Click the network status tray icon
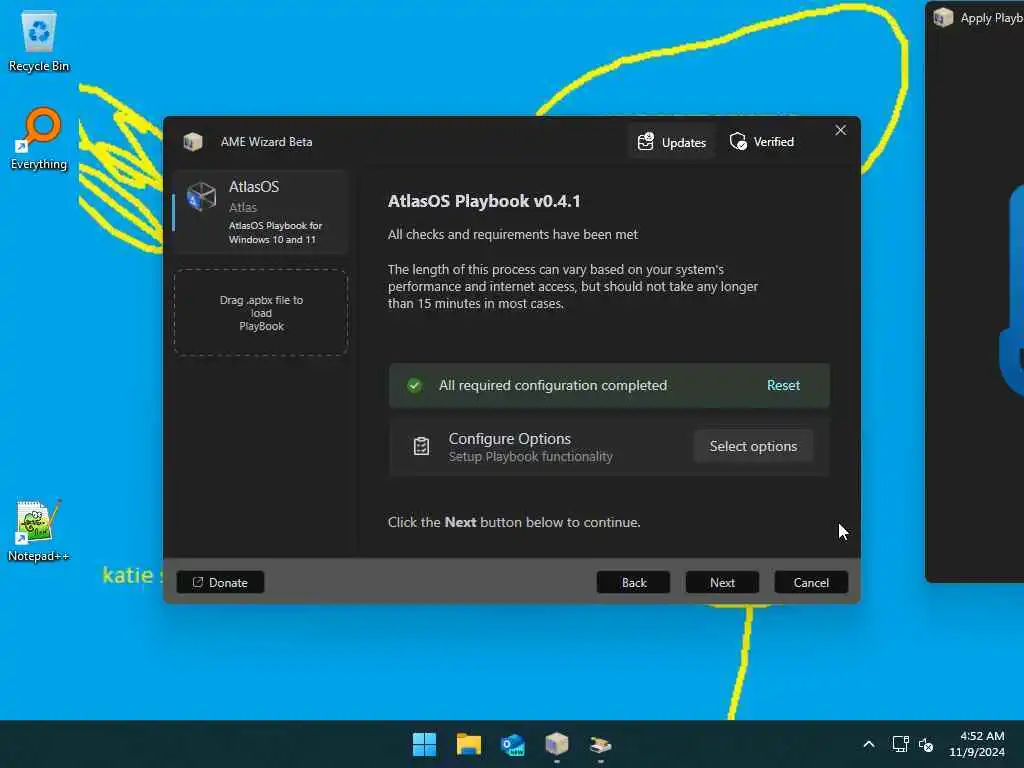 901,744
